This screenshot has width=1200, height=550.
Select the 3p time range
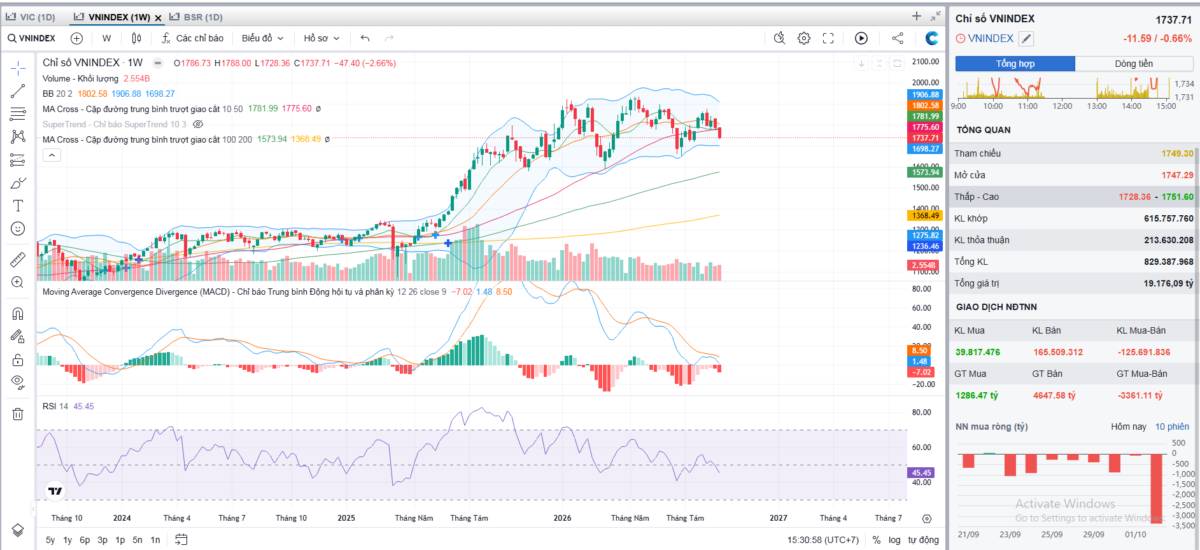[x=102, y=540]
